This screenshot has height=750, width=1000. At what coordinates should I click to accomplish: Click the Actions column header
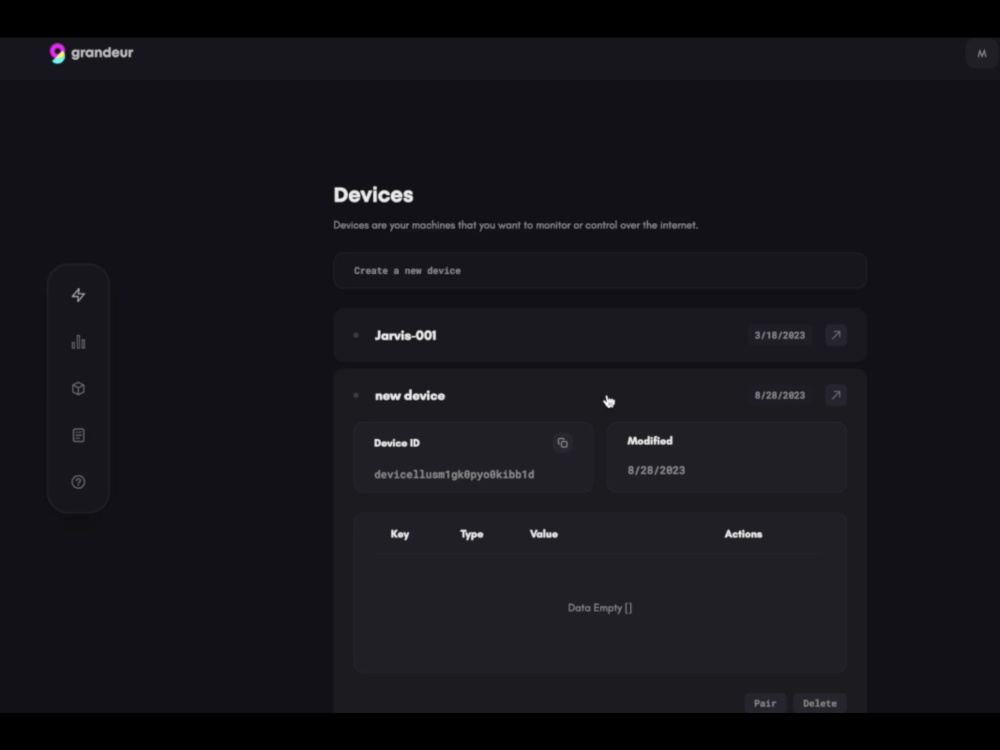[743, 534]
